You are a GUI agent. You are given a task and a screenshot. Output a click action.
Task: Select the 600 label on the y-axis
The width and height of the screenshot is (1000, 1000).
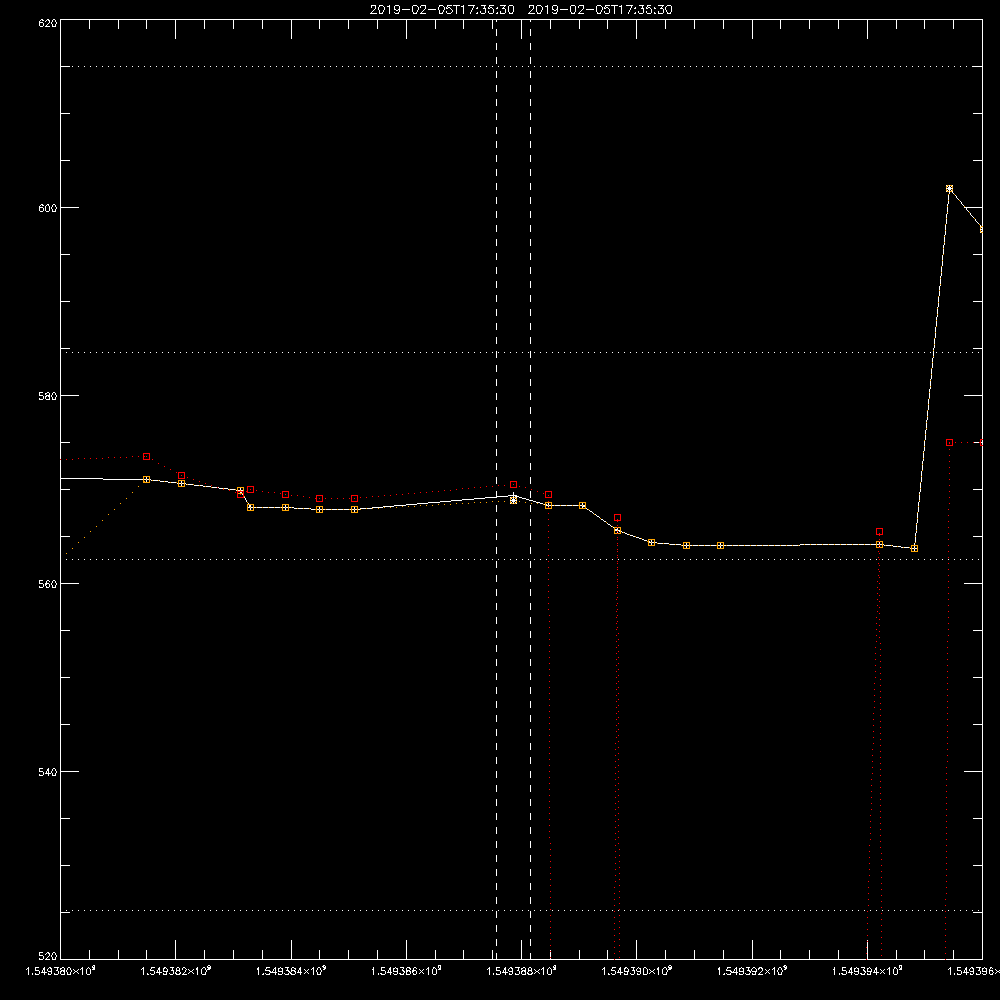(x=48, y=208)
